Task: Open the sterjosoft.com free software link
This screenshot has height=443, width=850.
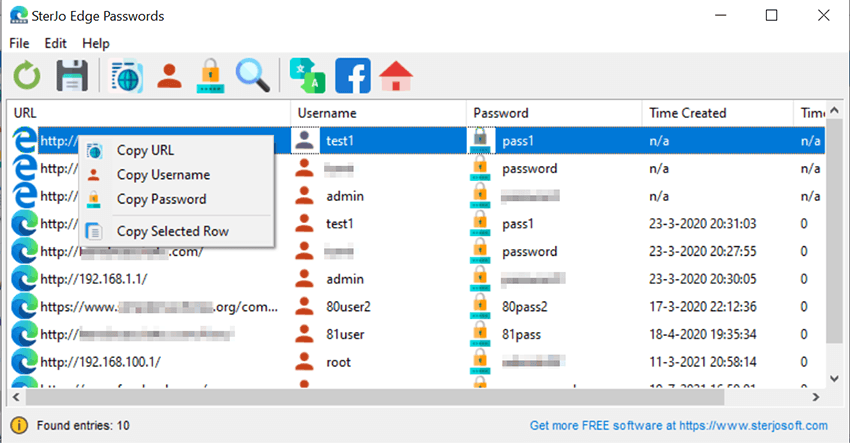Action: click(679, 425)
